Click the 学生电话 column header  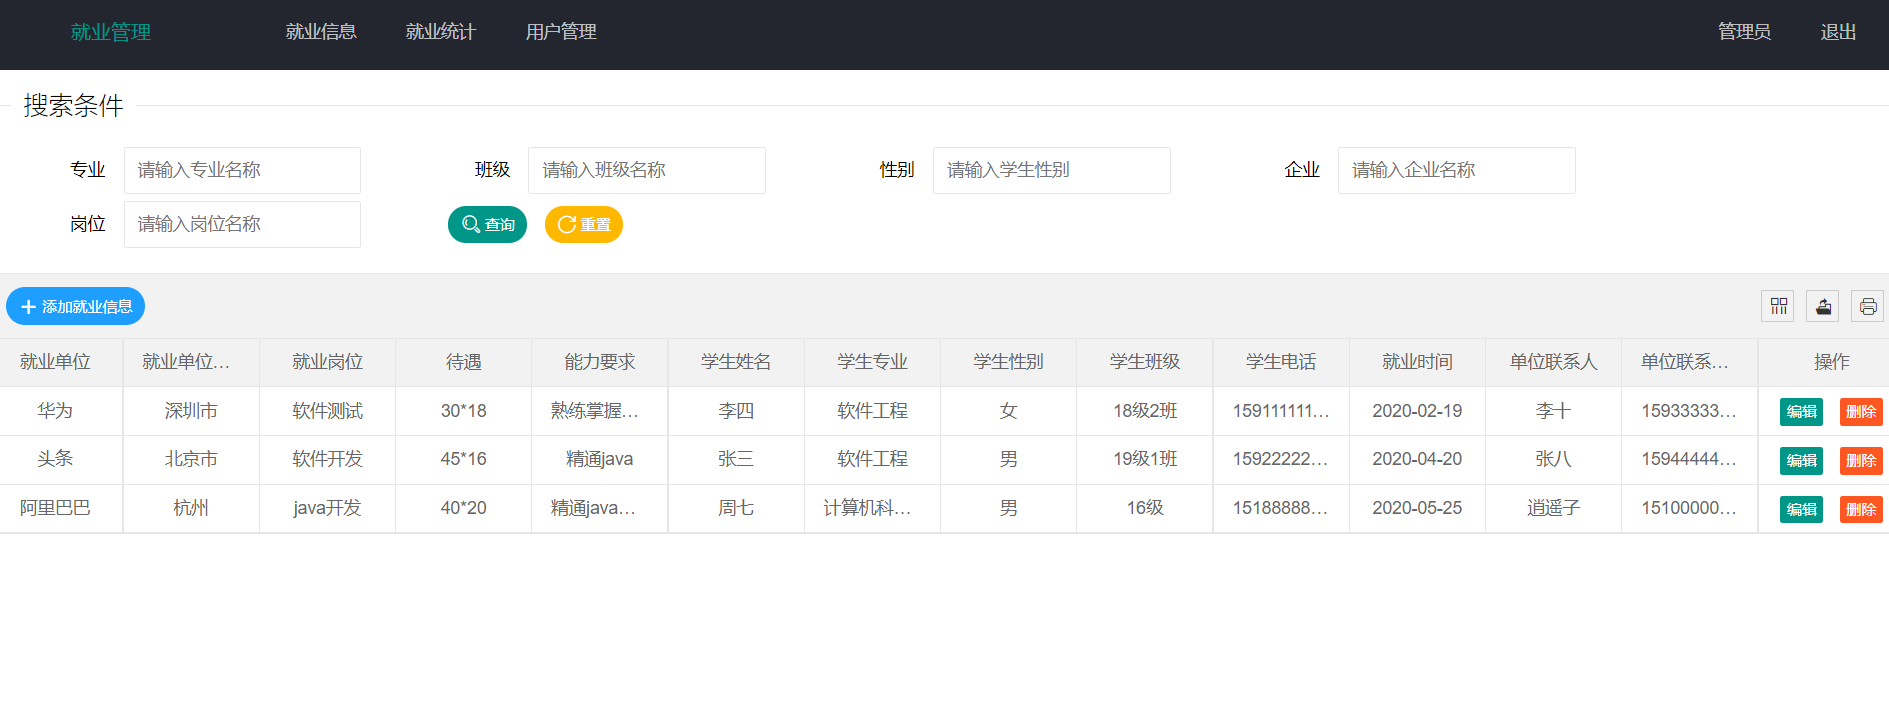coord(1281,362)
